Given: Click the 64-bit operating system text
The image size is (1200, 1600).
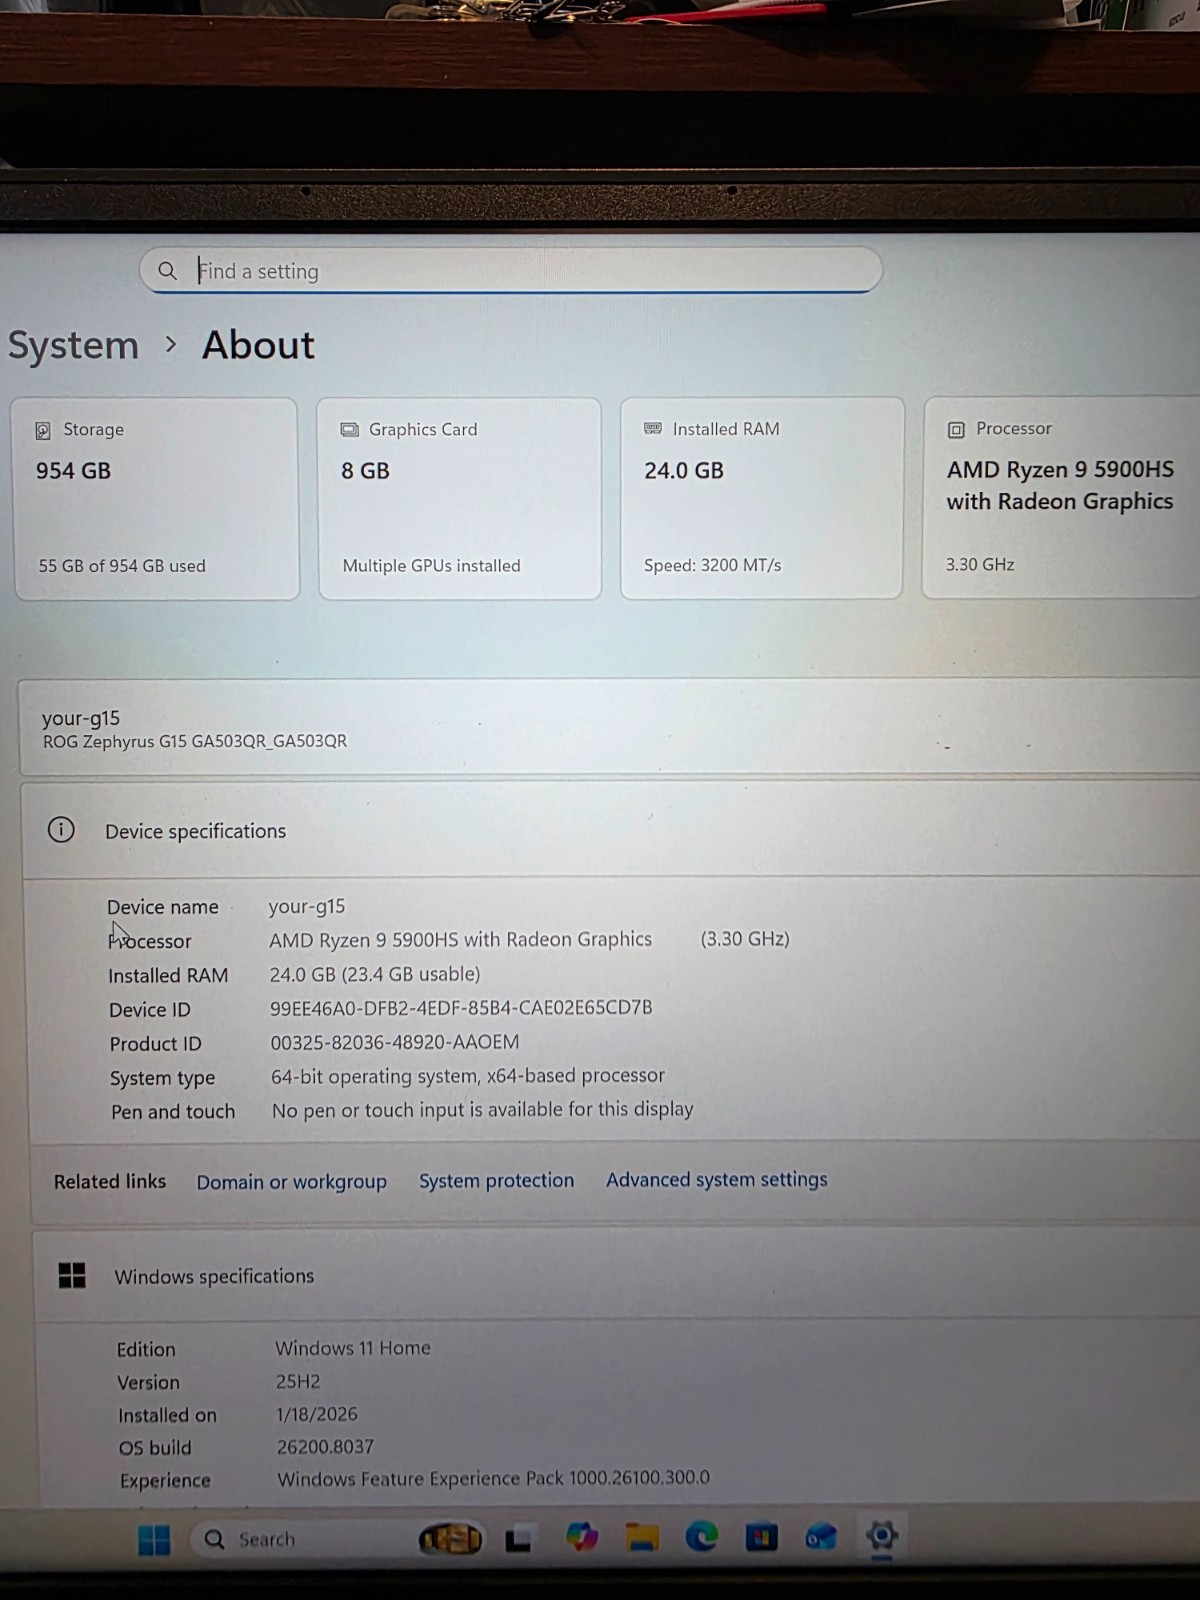Looking at the screenshot, I should pyautogui.click(x=468, y=1076).
